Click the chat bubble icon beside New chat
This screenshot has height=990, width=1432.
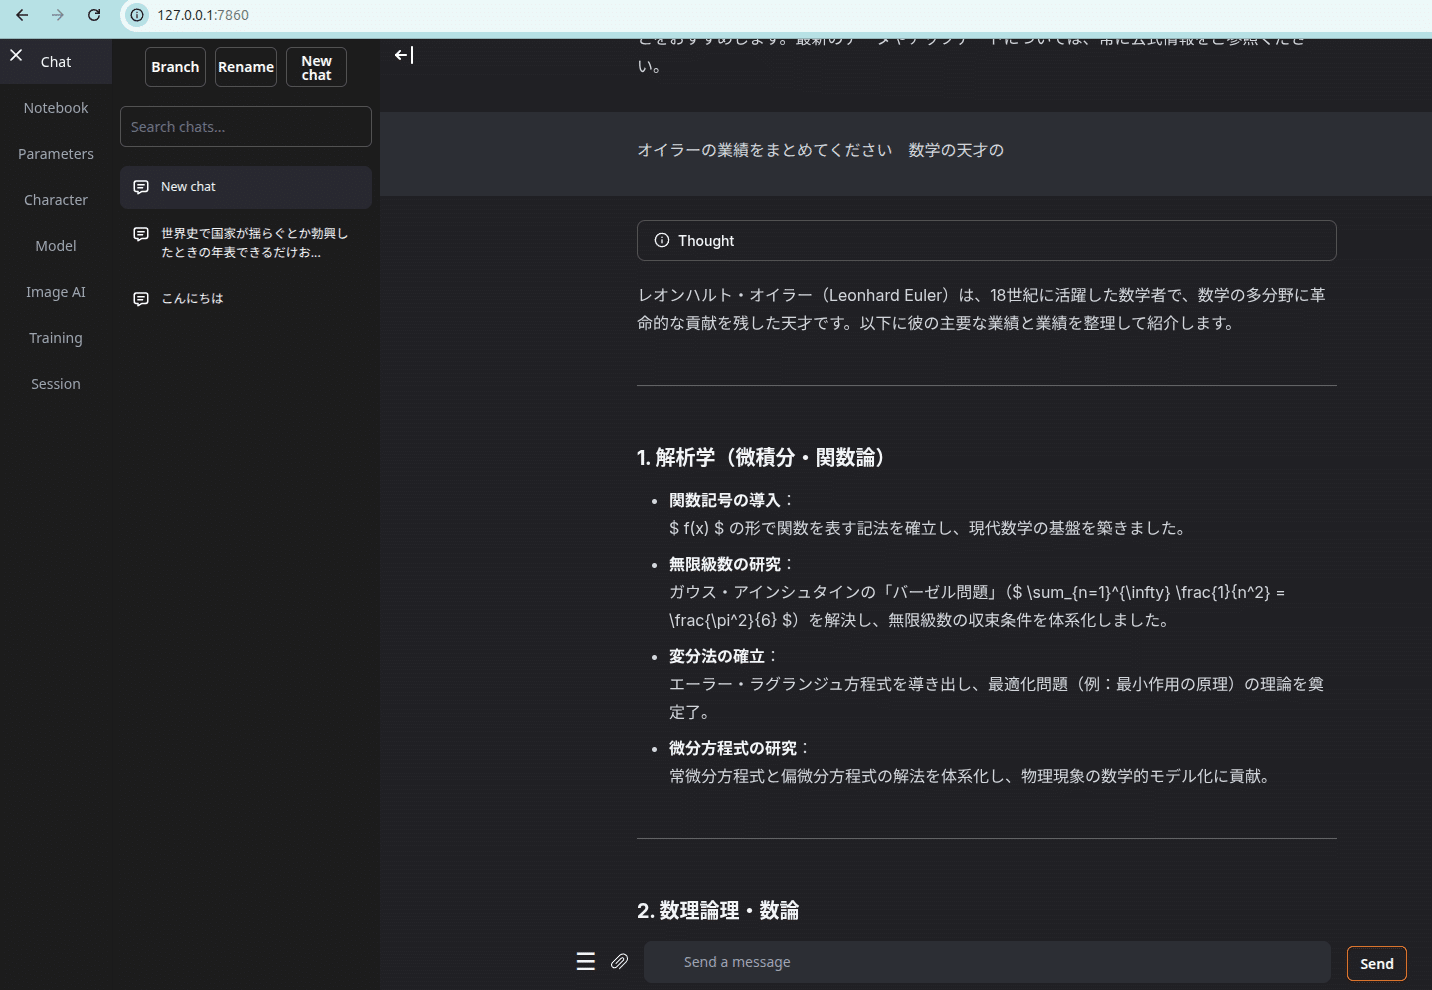[x=141, y=187]
